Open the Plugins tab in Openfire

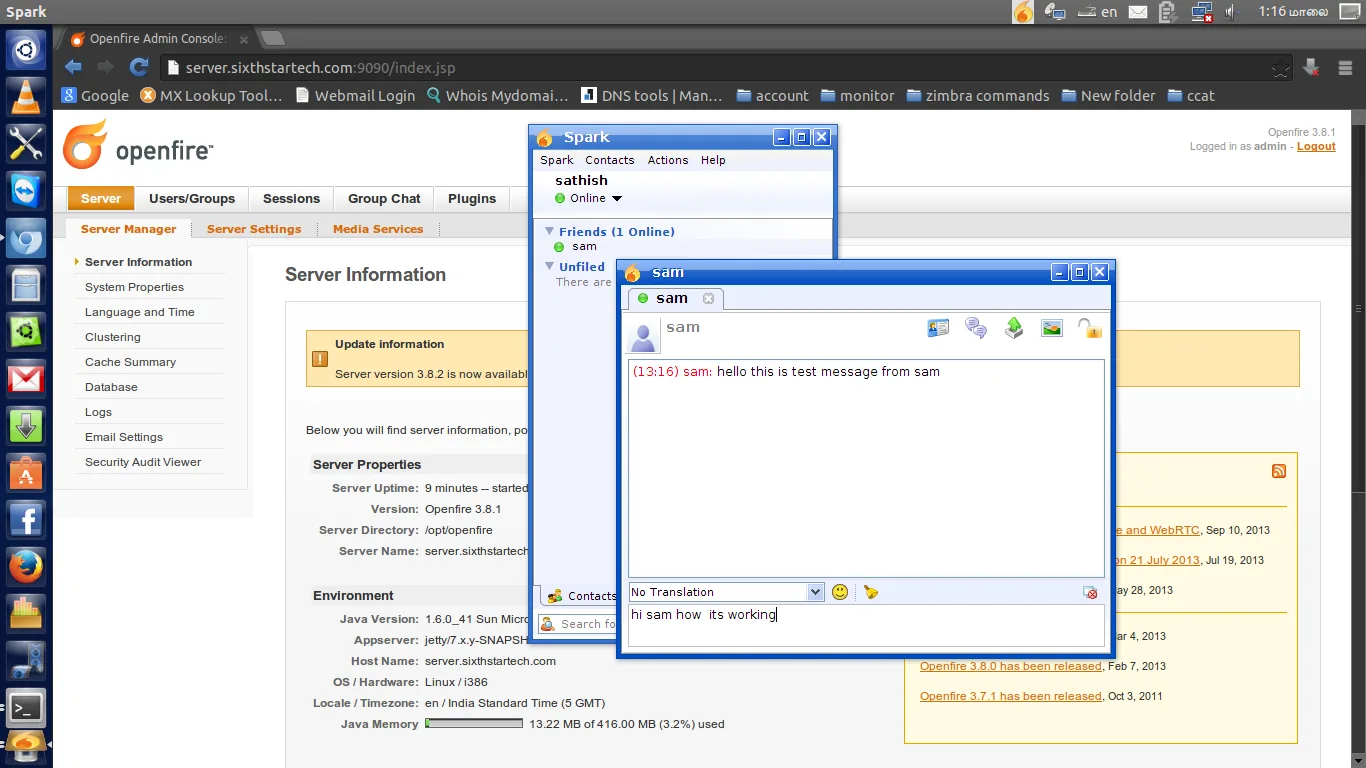[x=472, y=198]
